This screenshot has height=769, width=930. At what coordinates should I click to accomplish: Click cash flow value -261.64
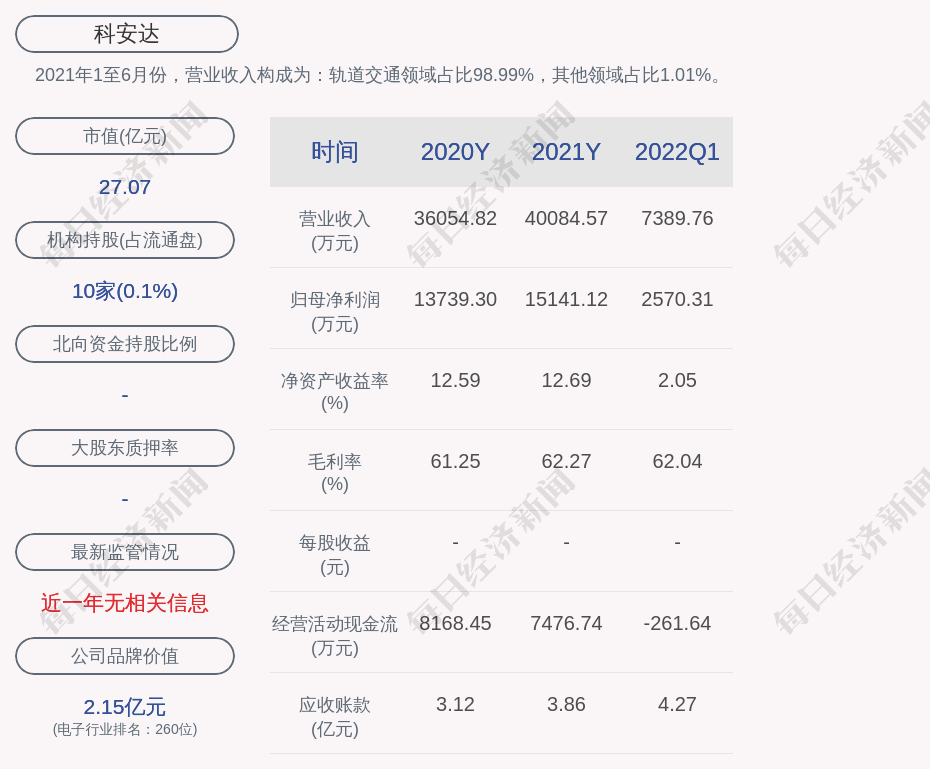click(677, 623)
